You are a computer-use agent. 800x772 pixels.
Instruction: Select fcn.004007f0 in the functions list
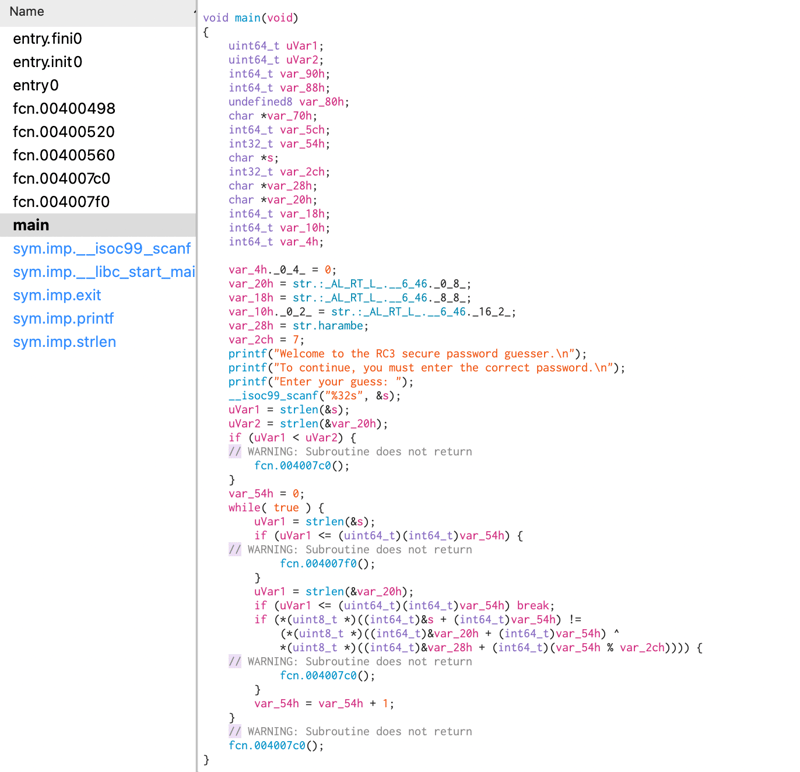[x=61, y=202]
